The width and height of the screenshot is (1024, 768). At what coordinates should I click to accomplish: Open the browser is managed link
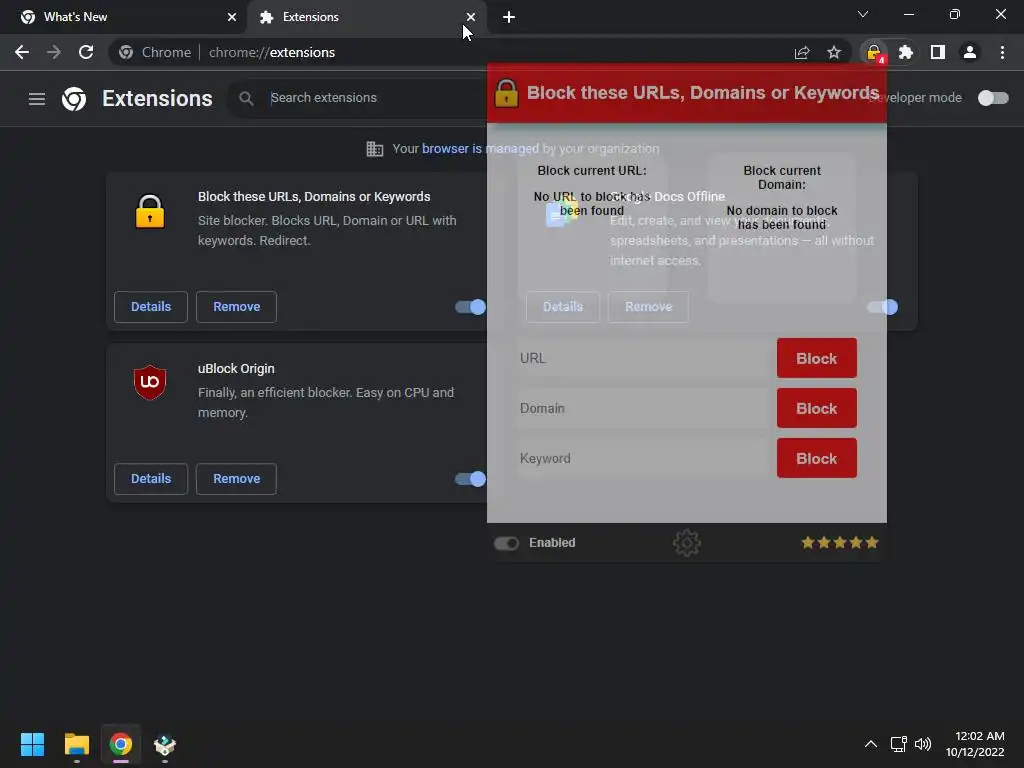pos(480,149)
